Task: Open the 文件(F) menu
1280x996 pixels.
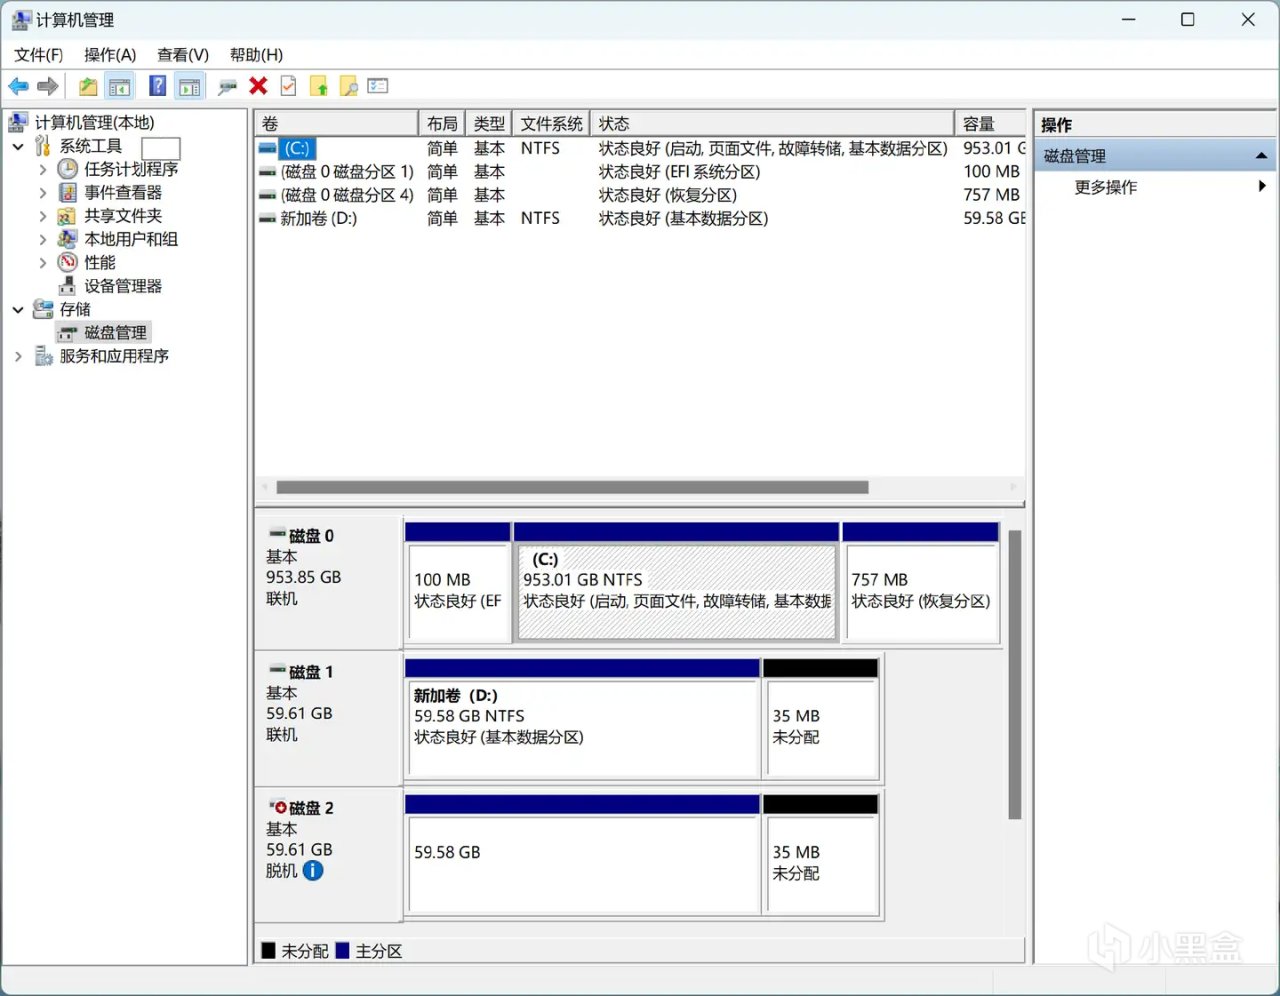Action: [x=39, y=55]
